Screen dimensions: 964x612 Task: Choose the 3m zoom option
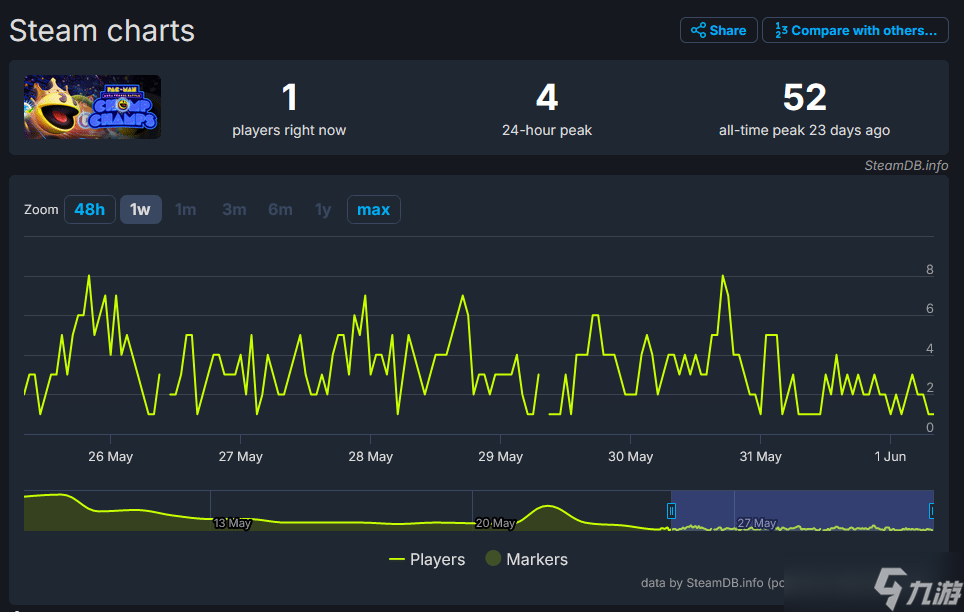click(x=234, y=209)
